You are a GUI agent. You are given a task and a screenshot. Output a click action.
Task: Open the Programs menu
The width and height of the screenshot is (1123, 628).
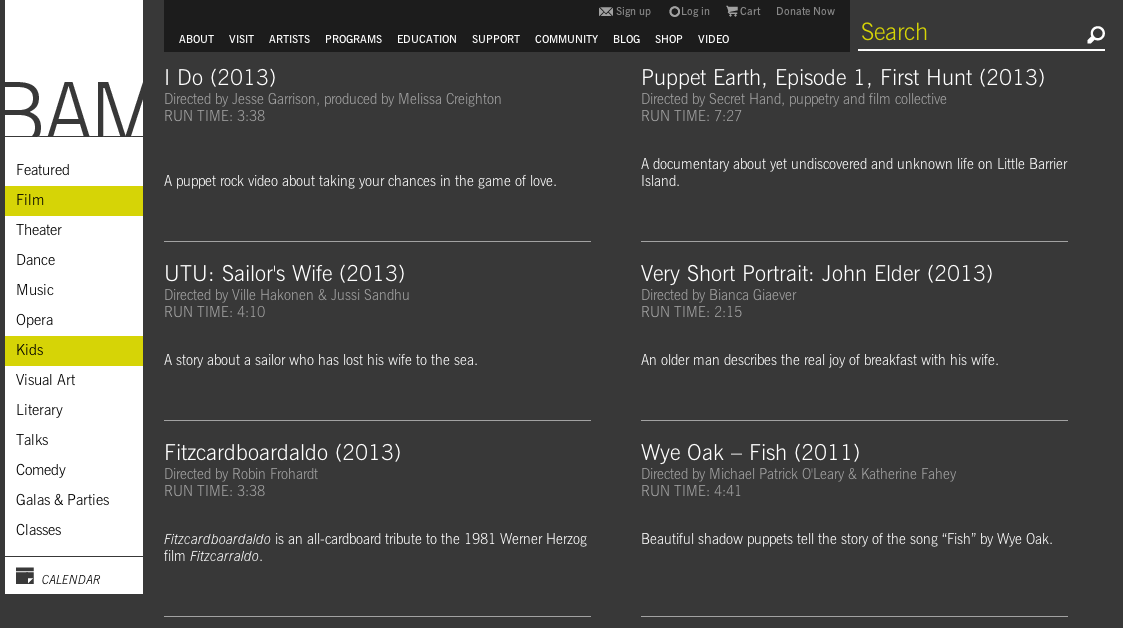353,40
